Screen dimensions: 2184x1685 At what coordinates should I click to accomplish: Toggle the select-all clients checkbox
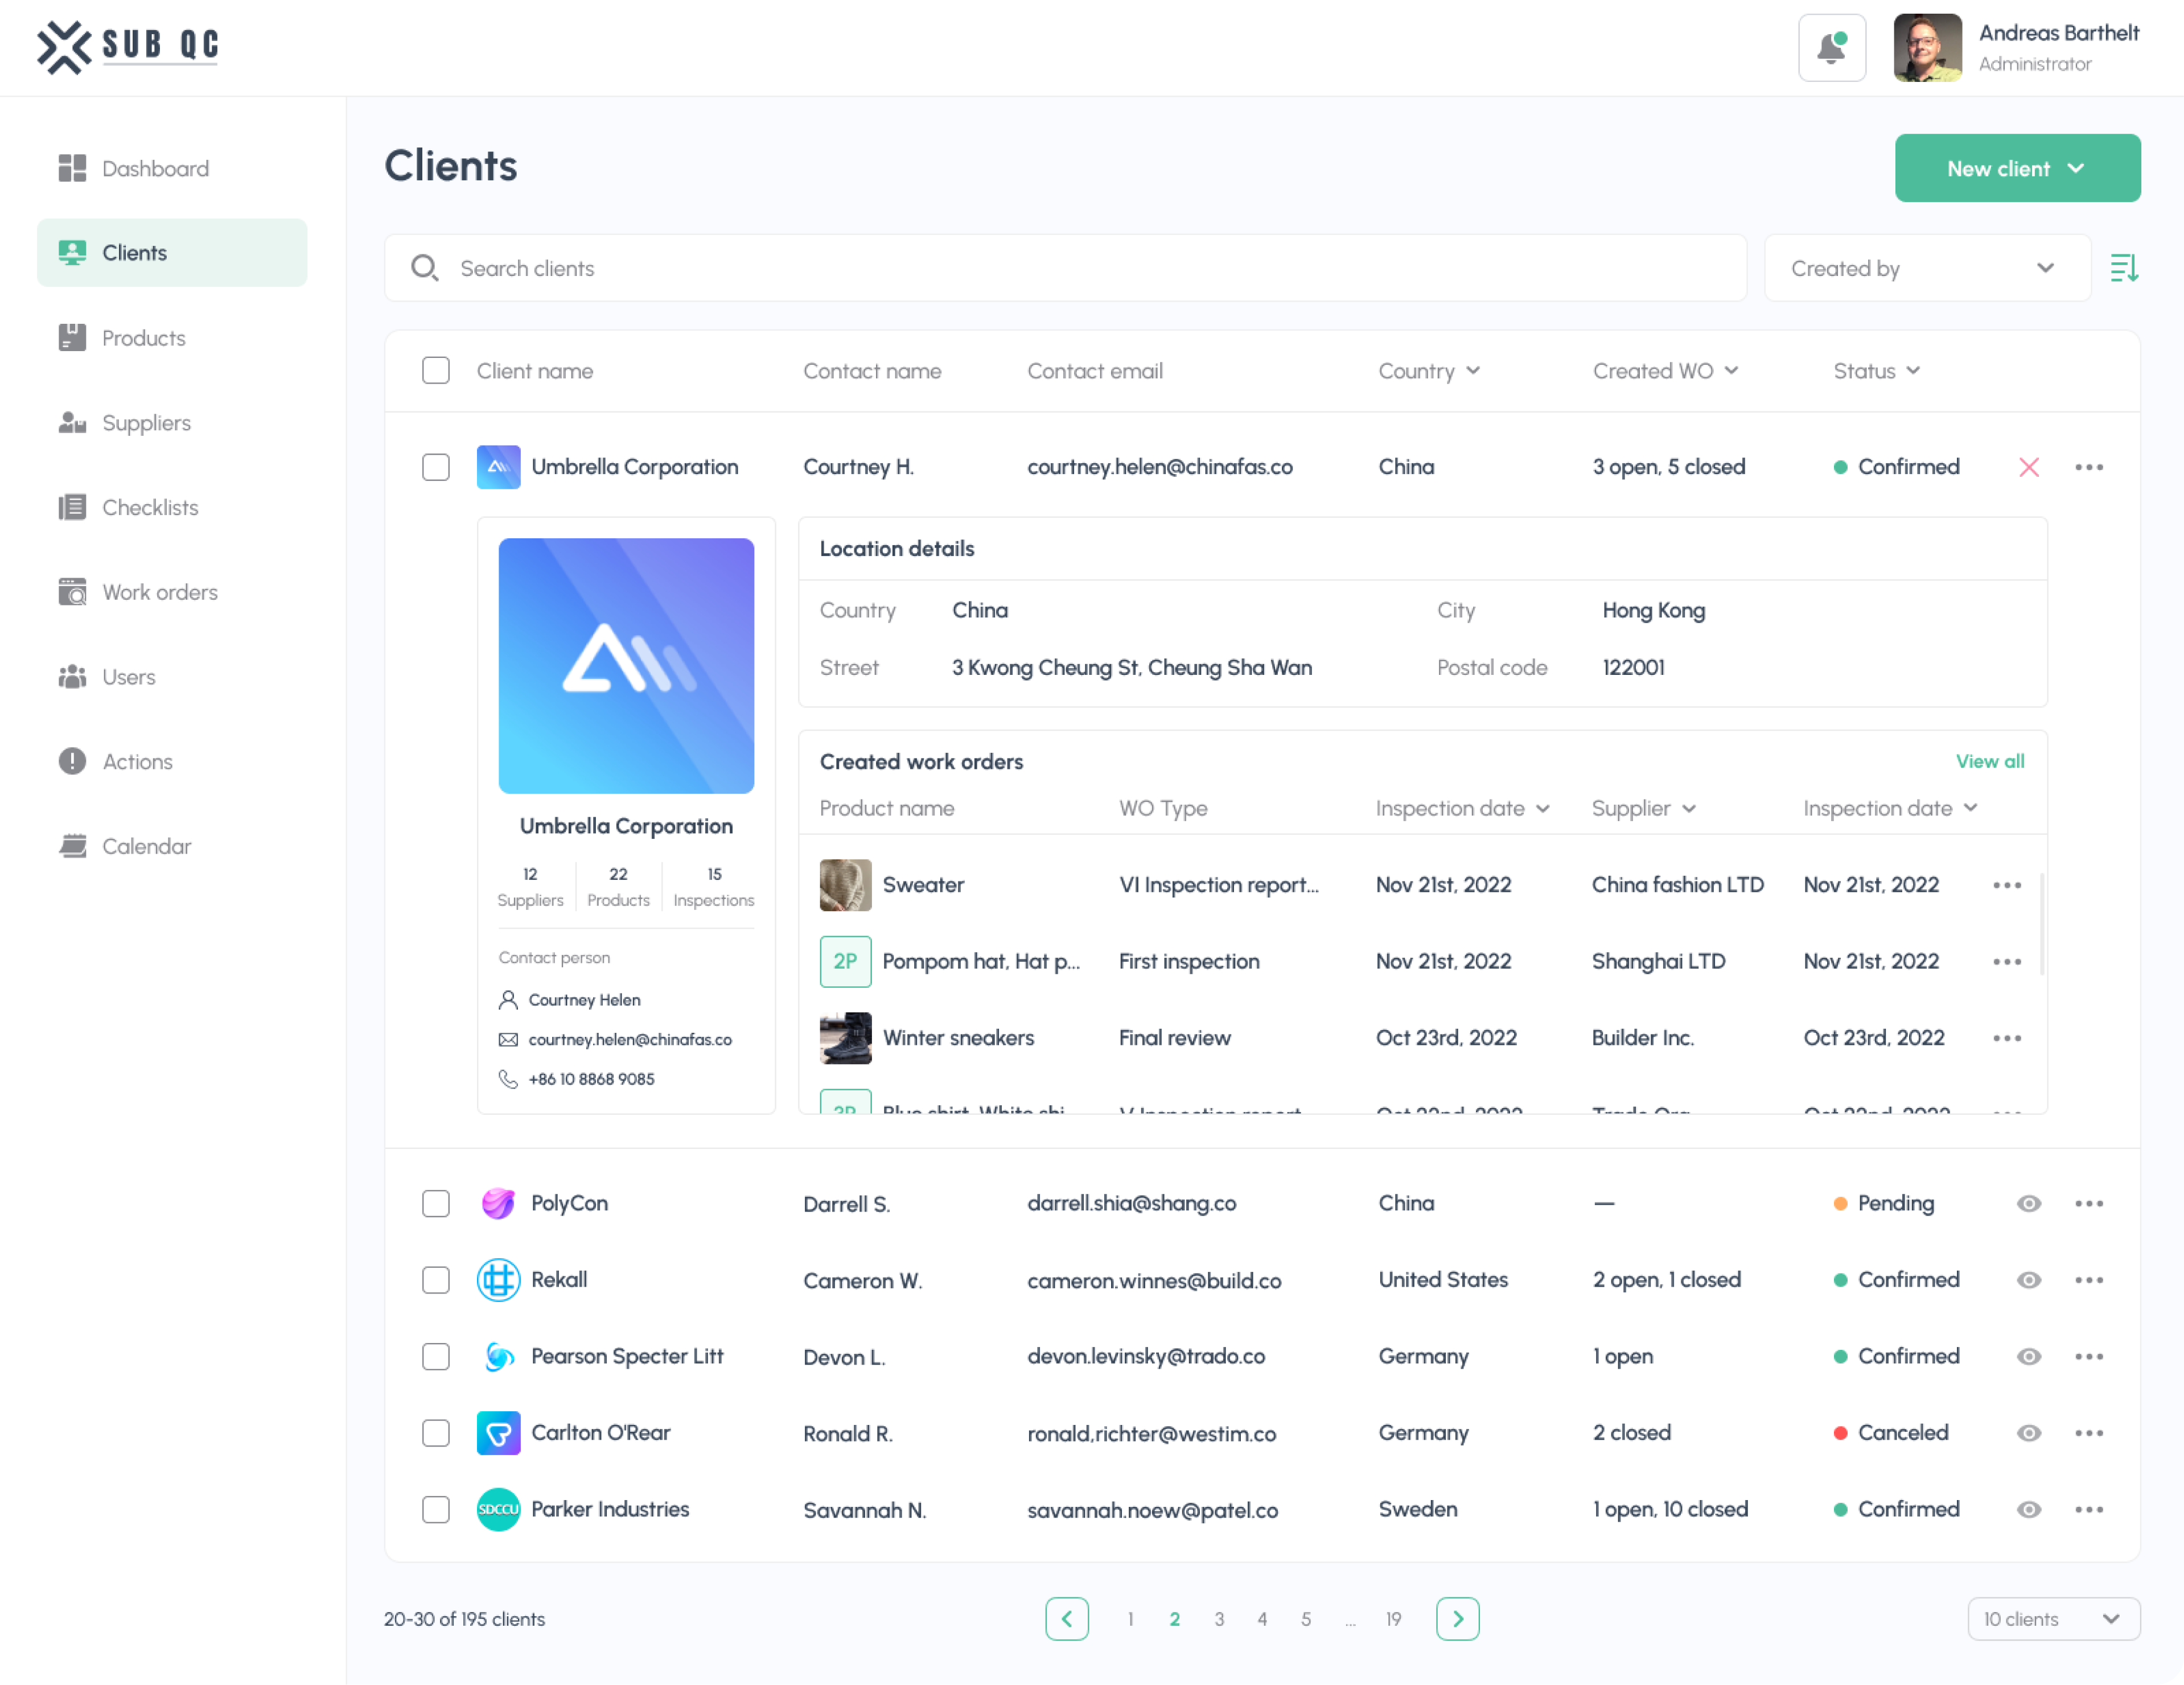[436, 371]
